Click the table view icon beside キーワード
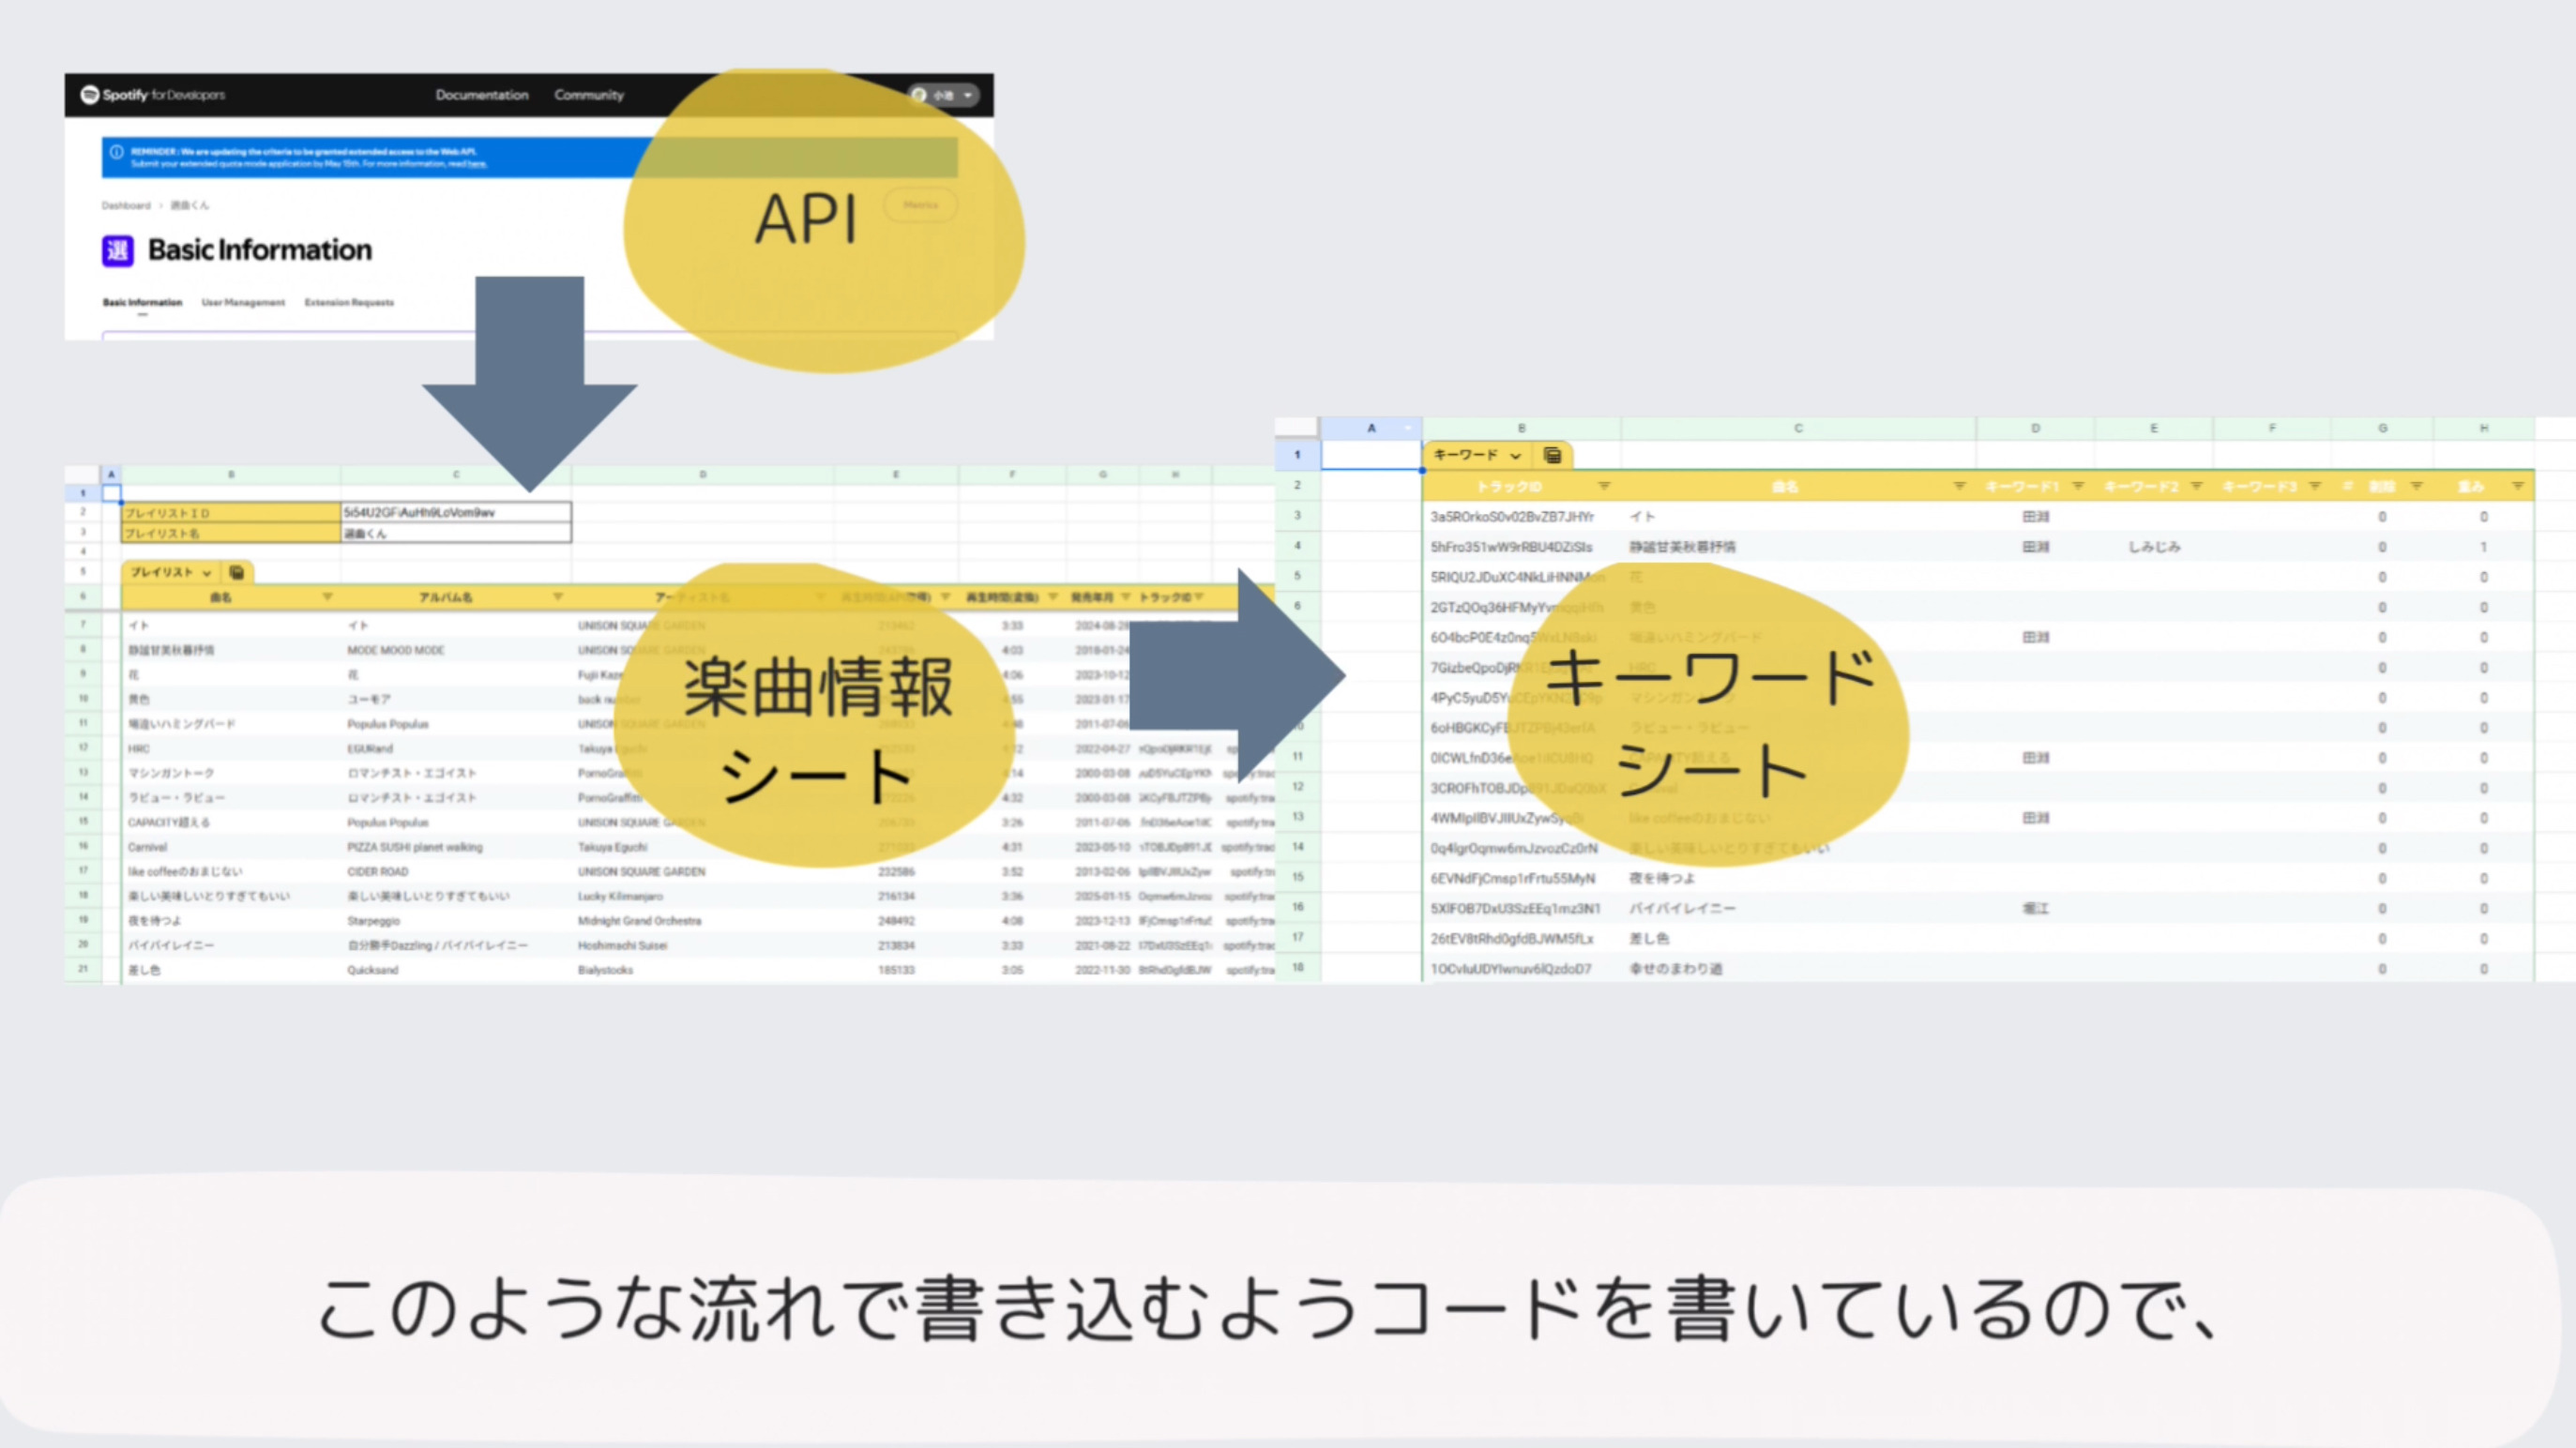The height and width of the screenshot is (1448, 2576). pyautogui.click(x=1552, y=456)
